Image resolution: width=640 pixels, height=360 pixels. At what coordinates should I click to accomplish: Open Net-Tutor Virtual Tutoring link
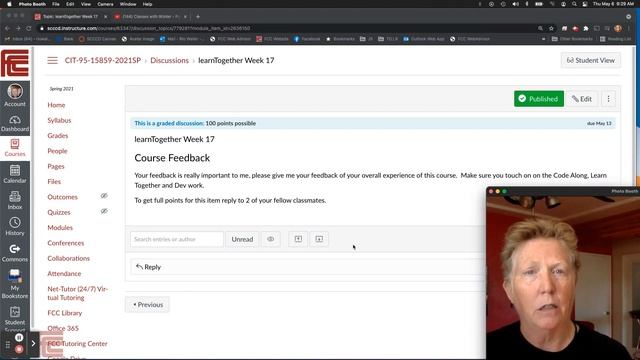78,293
